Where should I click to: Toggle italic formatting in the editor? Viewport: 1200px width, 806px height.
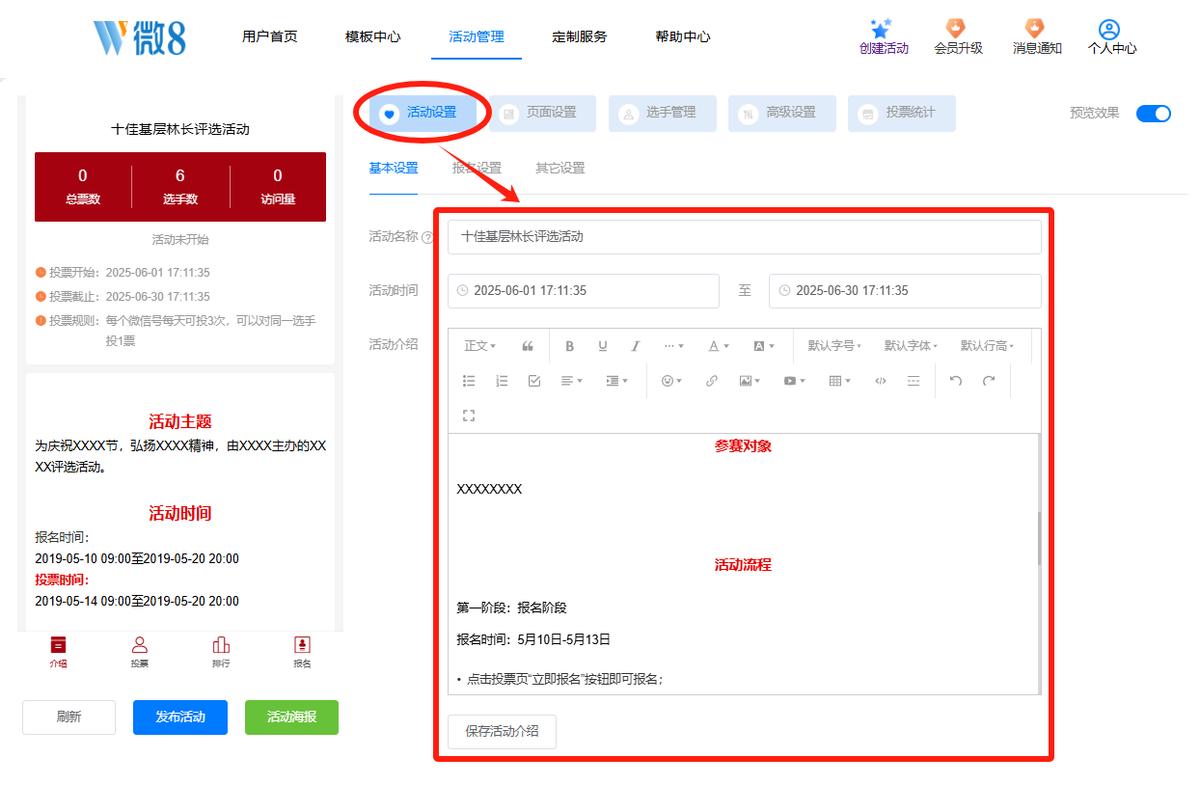[635, 346]
